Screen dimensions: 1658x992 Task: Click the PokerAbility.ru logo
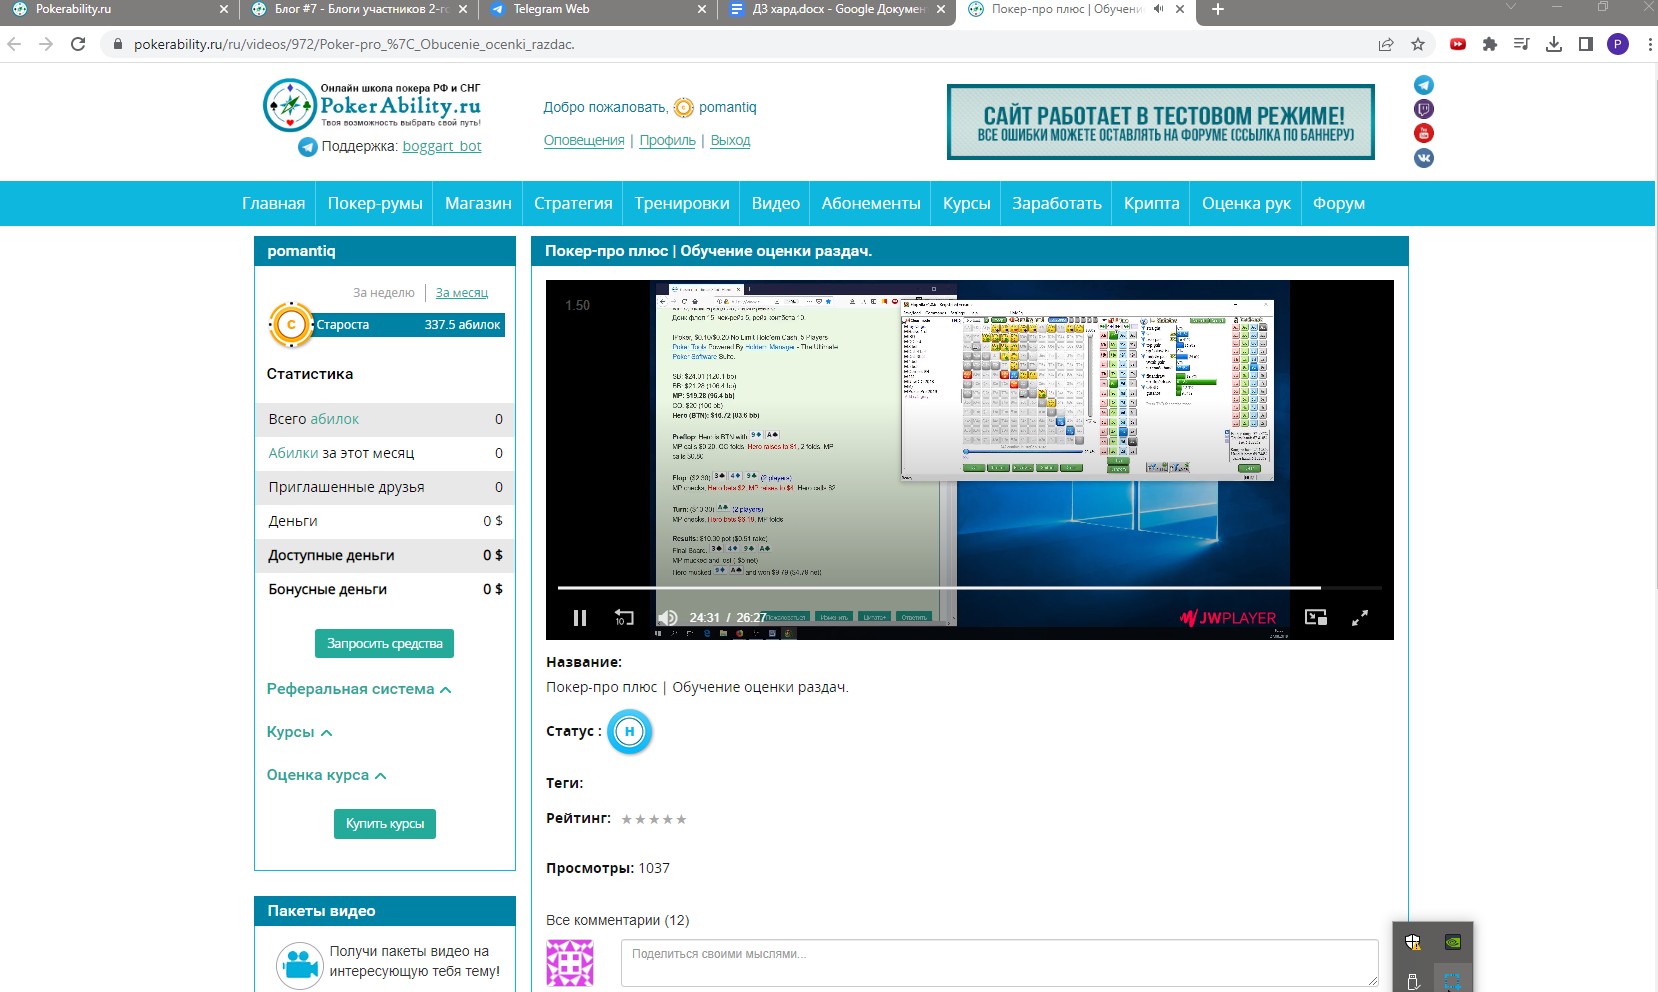(372, 105)
